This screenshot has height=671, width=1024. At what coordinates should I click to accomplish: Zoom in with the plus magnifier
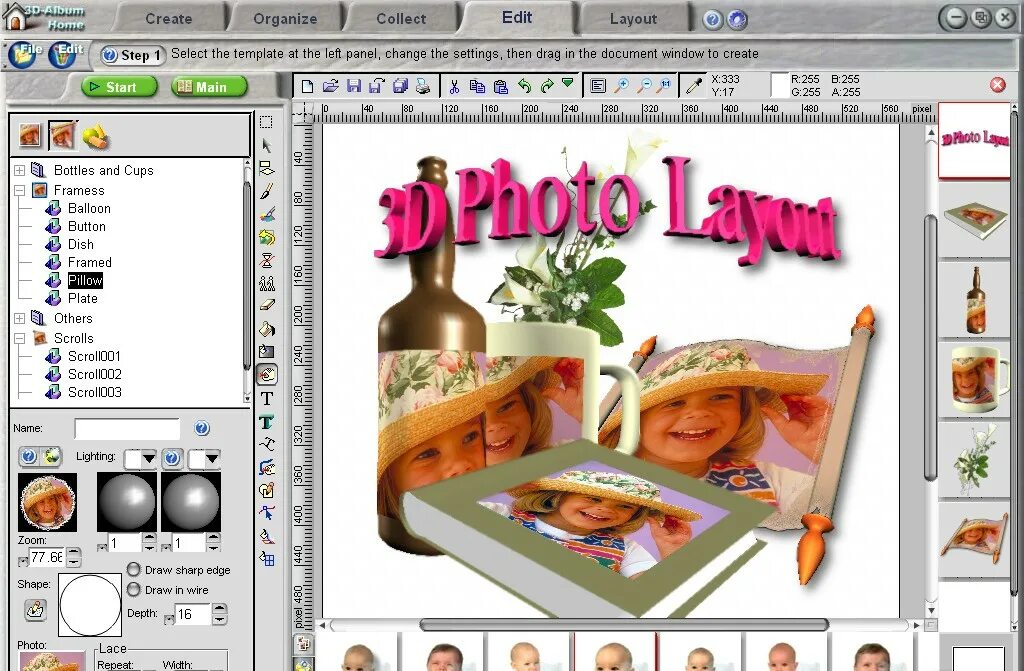coord(622,86)
